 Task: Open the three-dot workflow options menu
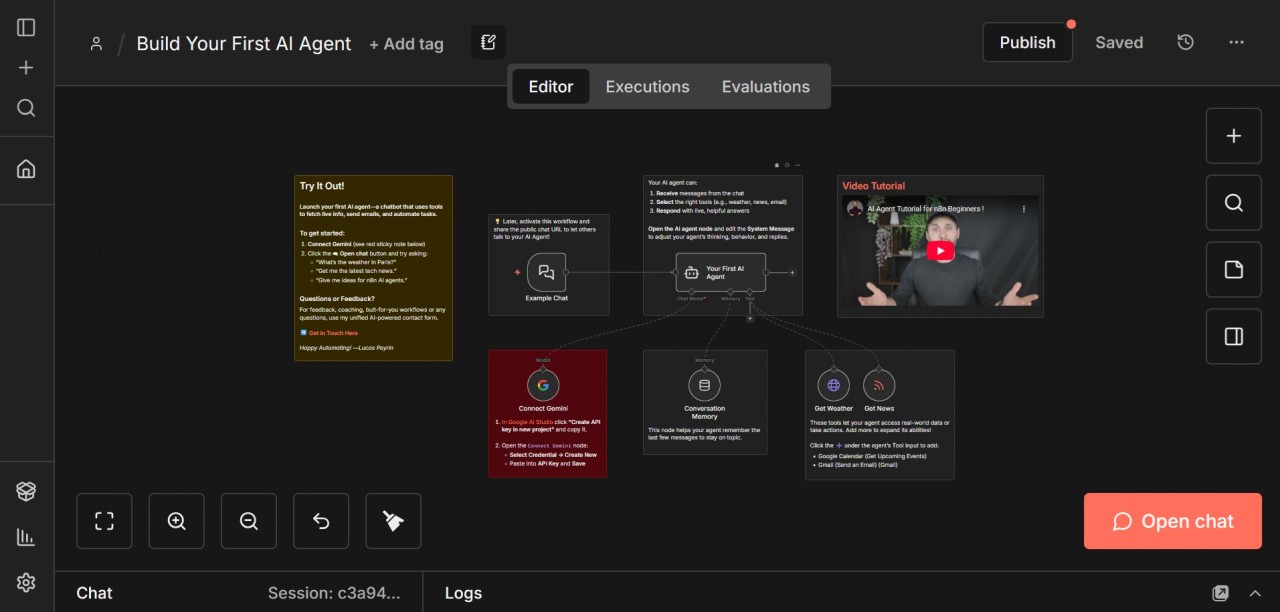point(1237,42)
